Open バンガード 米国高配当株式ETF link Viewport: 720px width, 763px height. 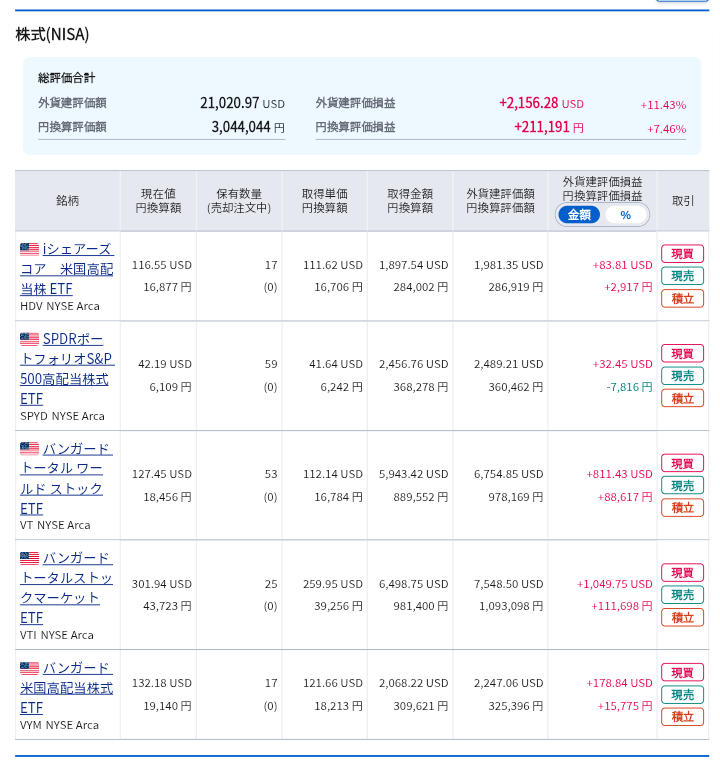coord(66,688)
